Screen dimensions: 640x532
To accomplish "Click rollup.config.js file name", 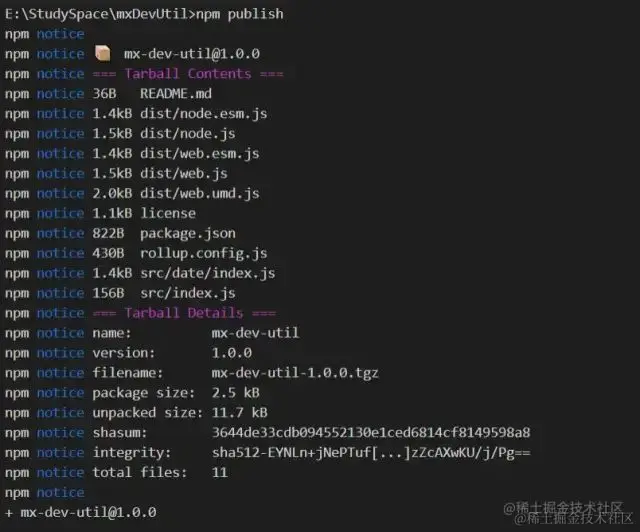I will 204,254.
